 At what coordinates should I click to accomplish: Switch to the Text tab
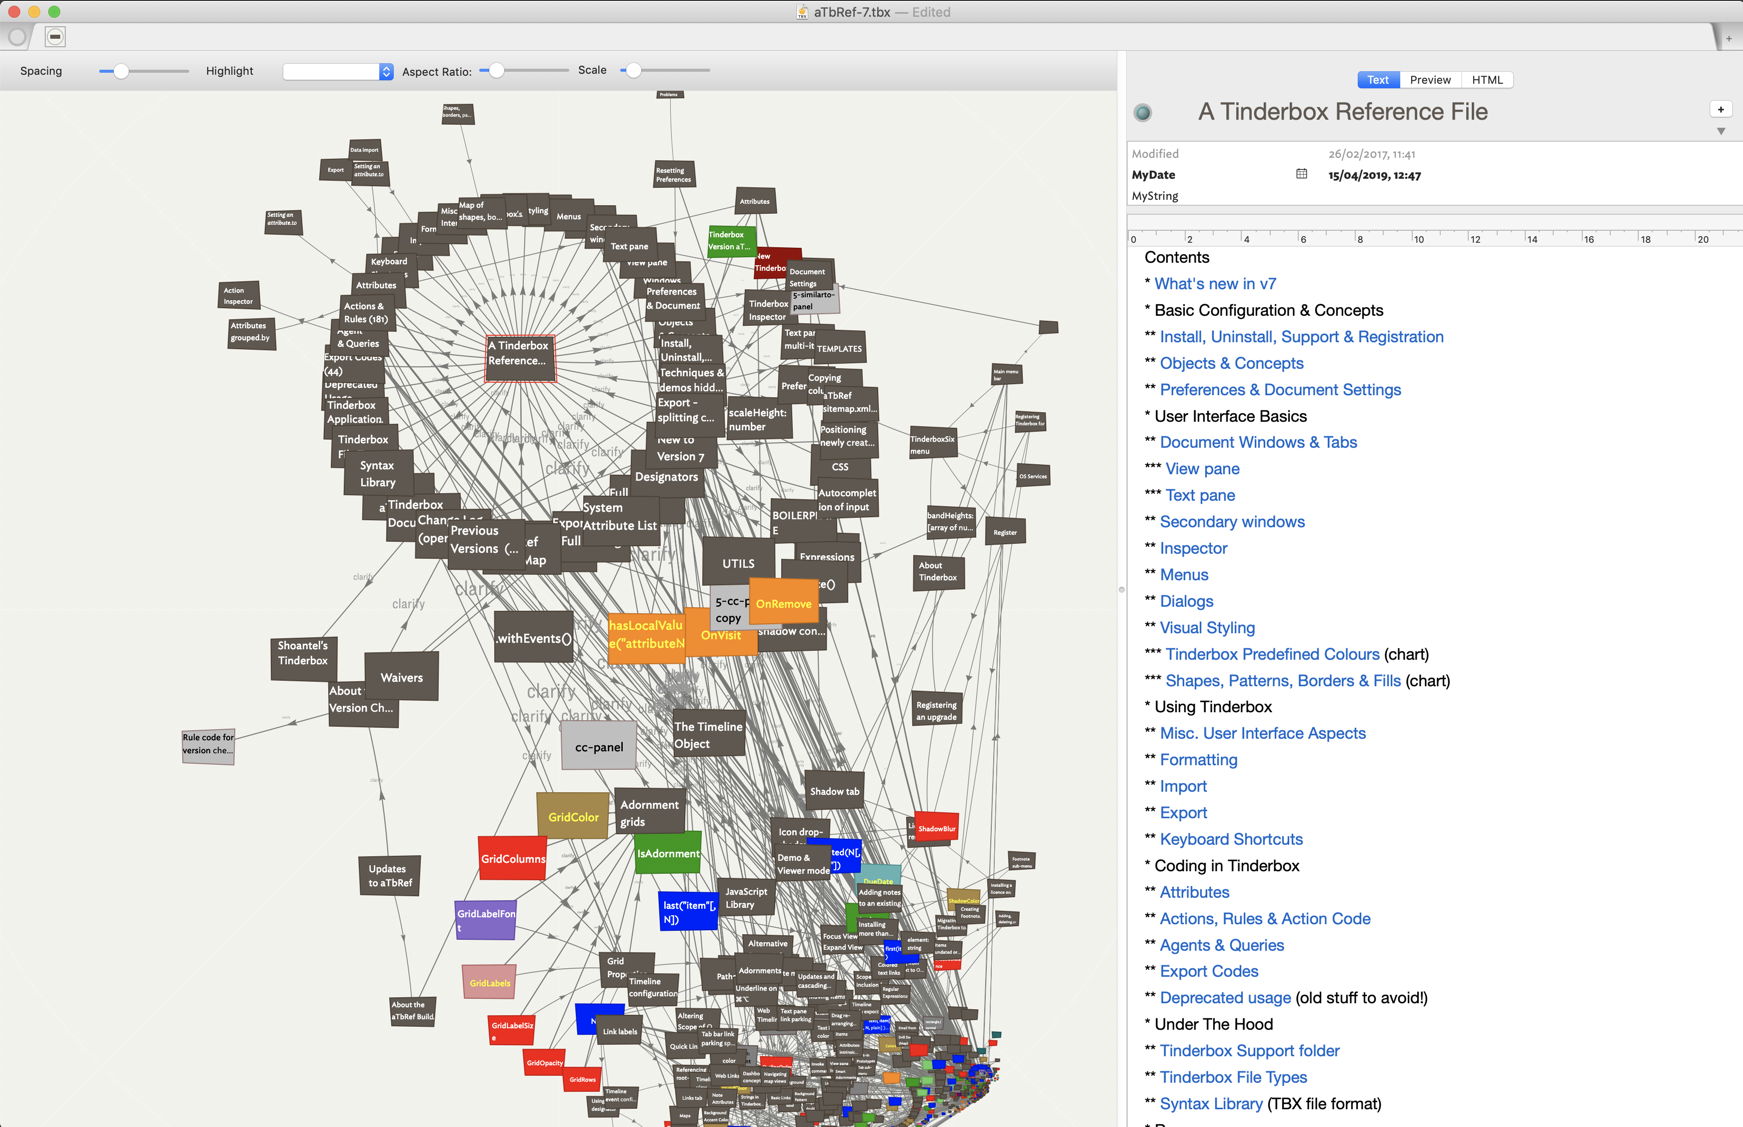1378,80
